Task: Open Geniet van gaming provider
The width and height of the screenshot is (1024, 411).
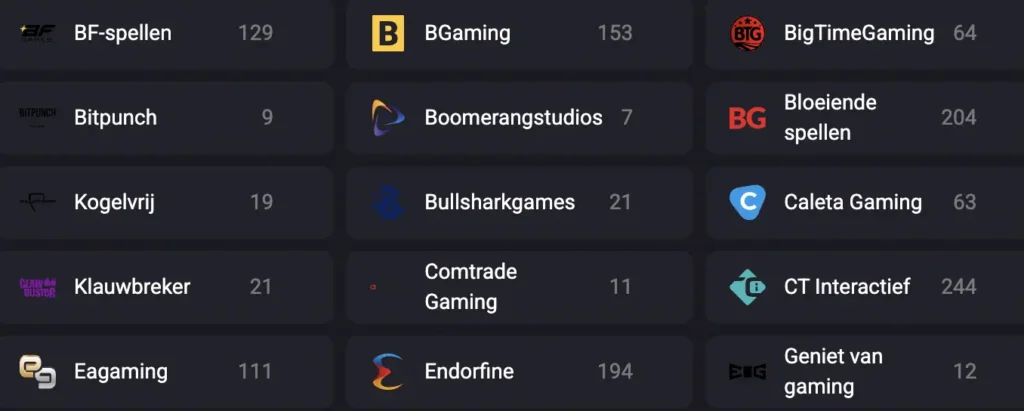Action: click(833, 371)
